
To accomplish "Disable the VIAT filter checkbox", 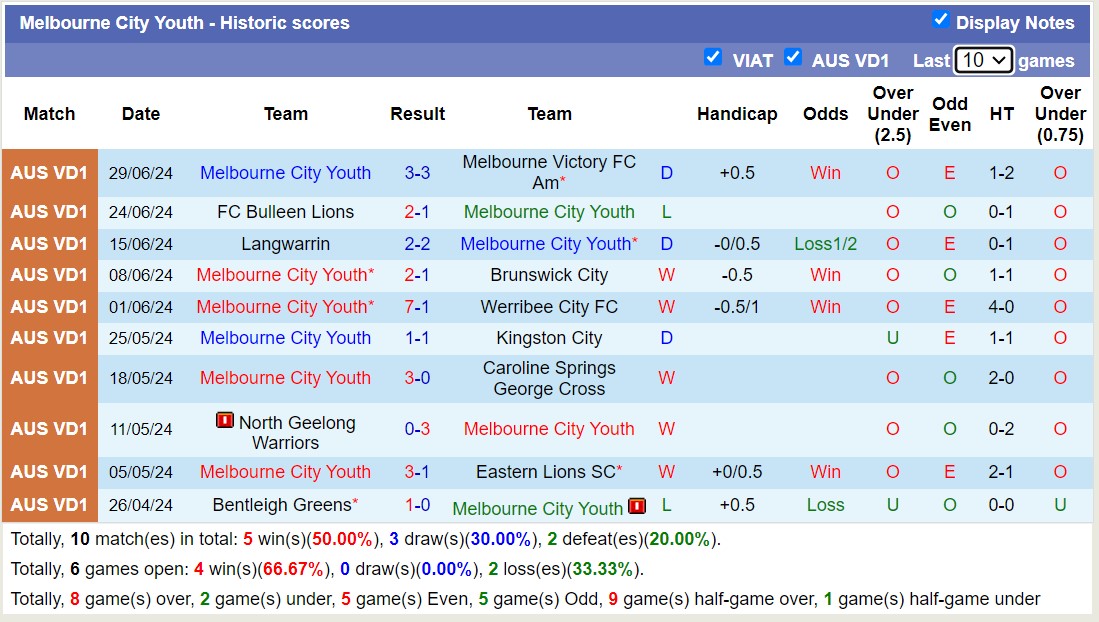I will [714, 59].
